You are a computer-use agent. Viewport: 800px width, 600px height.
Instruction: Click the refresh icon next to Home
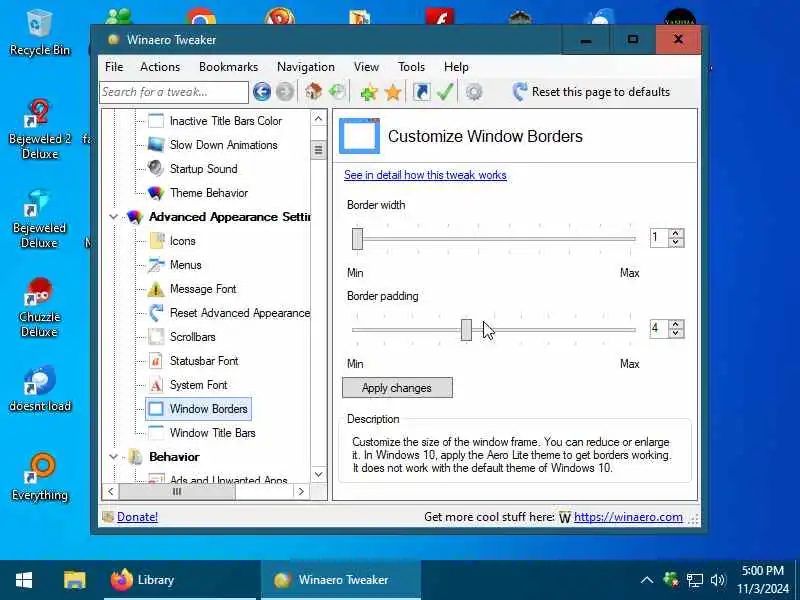tap(337, 92)
